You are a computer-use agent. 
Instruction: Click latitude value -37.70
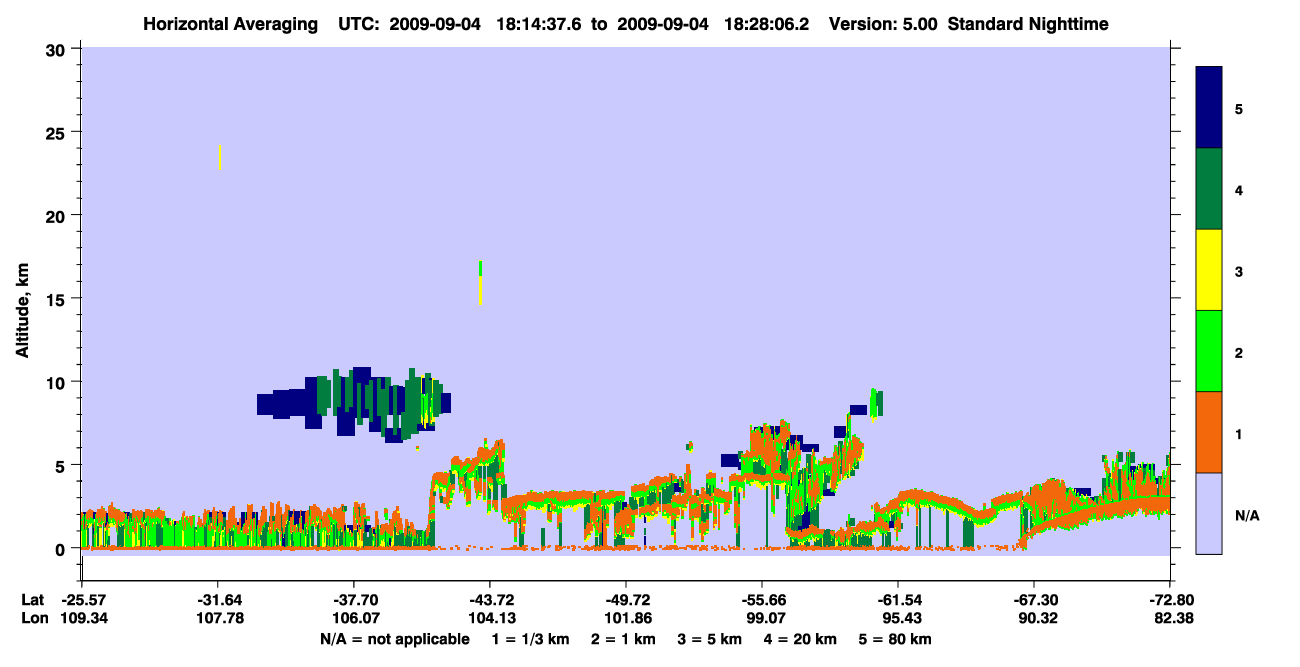pyautogui.click(x=354, y=600)
